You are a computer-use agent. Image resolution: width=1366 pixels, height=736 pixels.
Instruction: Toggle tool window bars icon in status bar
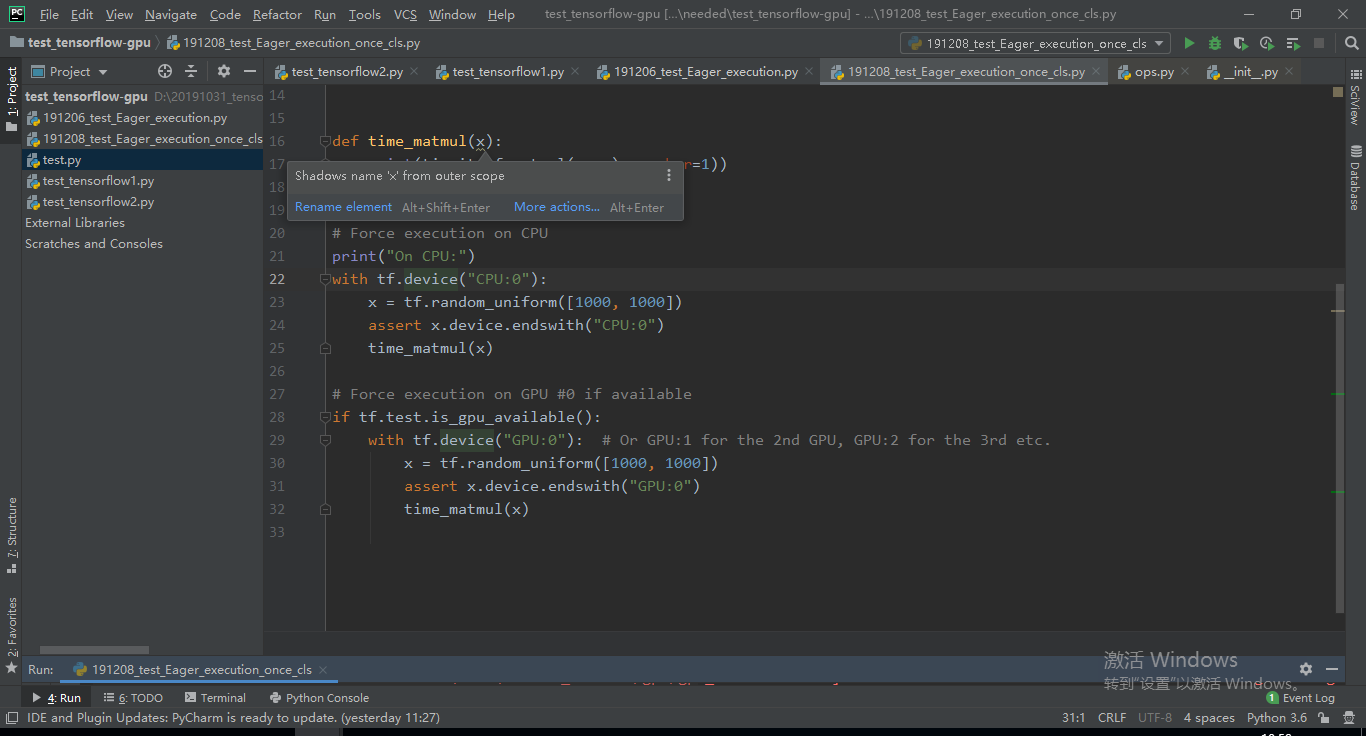pos(12,717)
